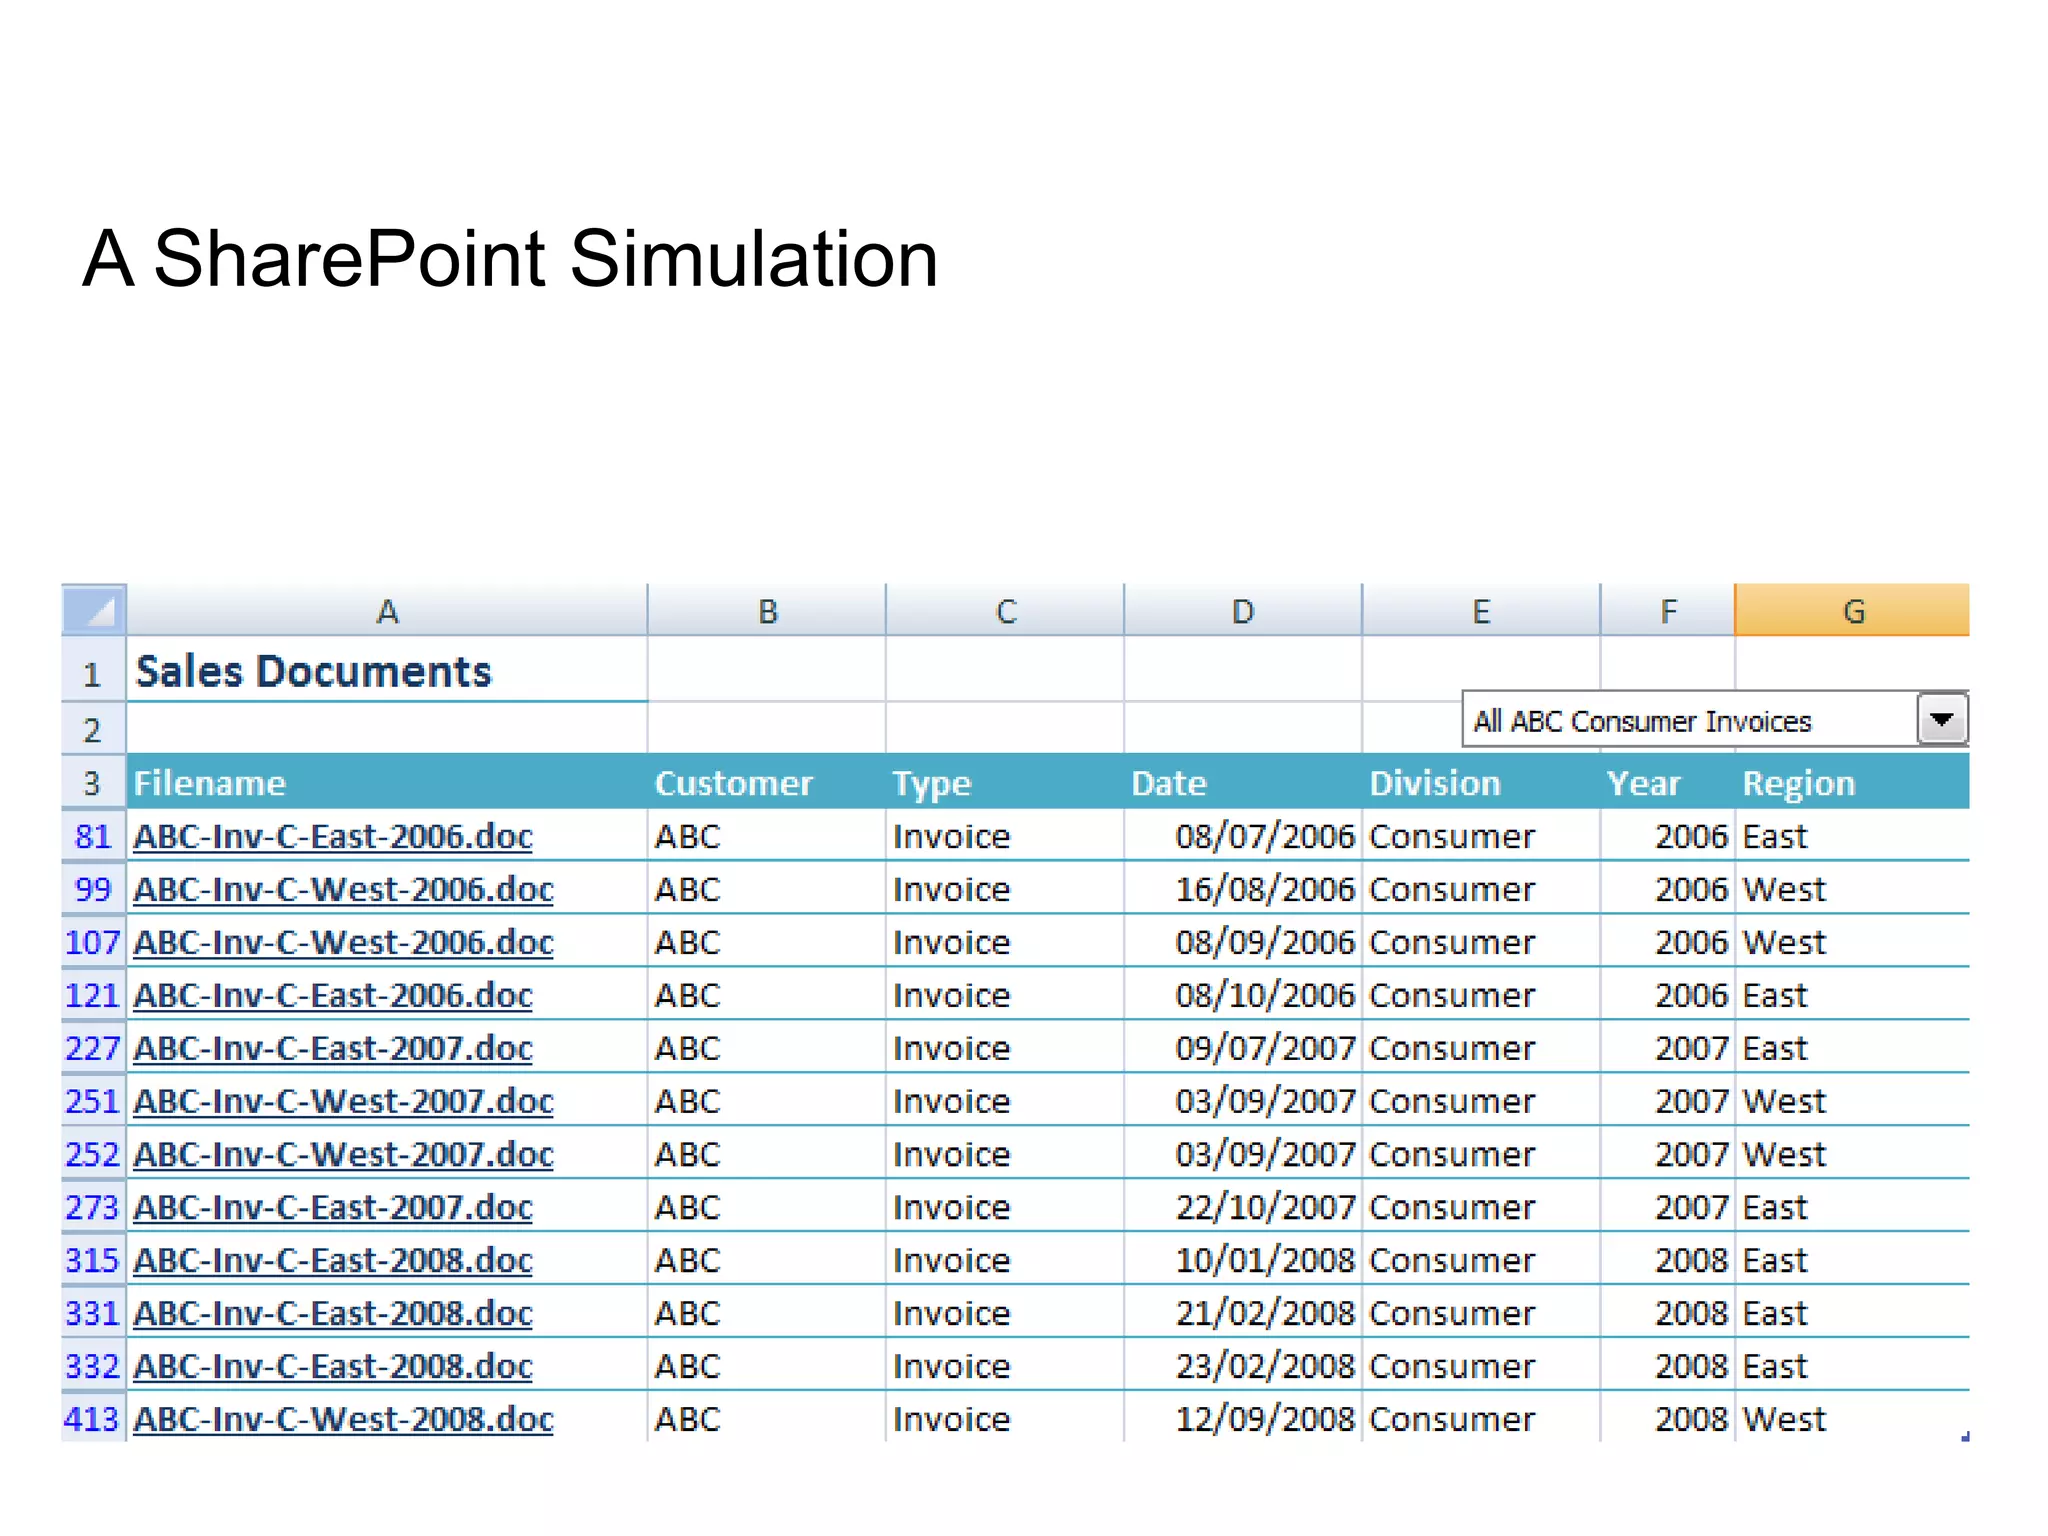The height and width of the screenshot is (1536, 2048).
Task: Select the date cell 08/10/2006
Action: click(x=1243, y=995)
